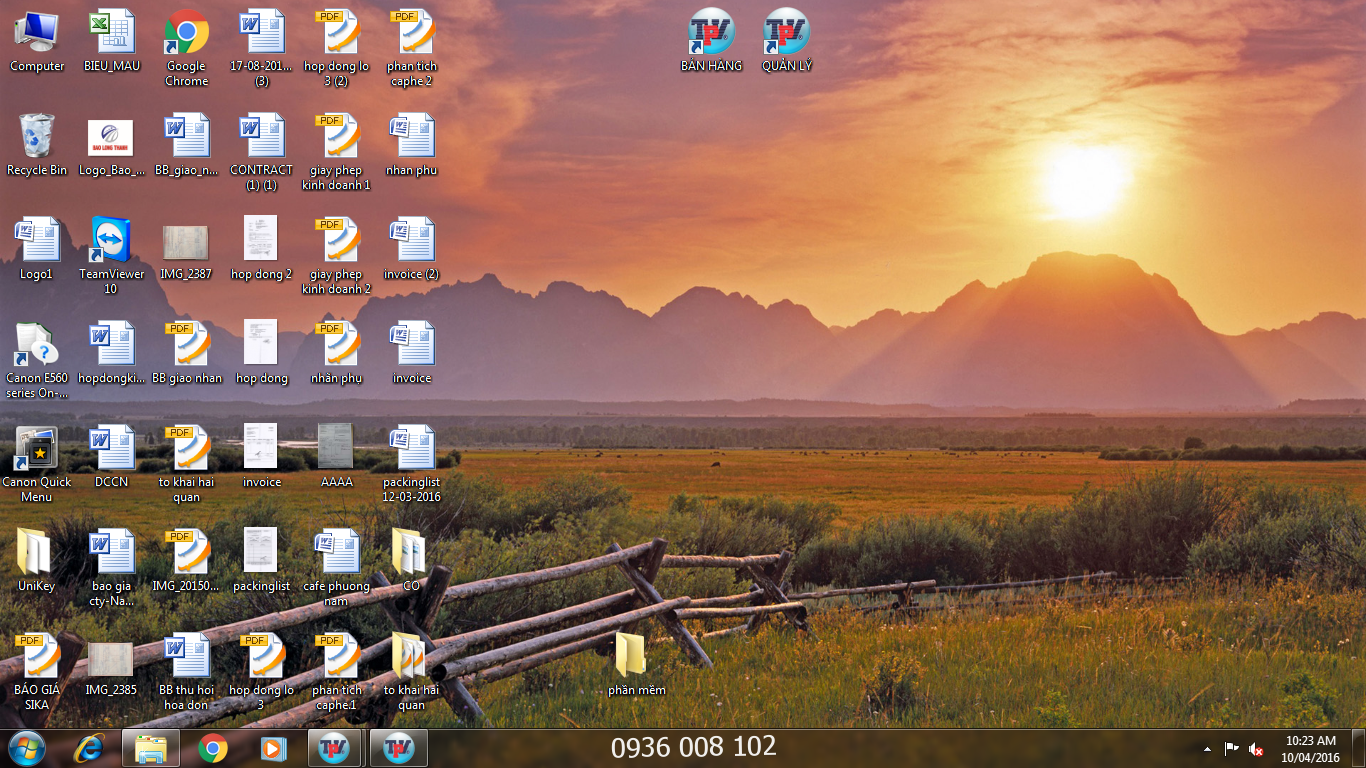This screenshot has height=768, width=1366.
Task: Launch the BÁN HÀNG application shortcut
Action: 712,41
